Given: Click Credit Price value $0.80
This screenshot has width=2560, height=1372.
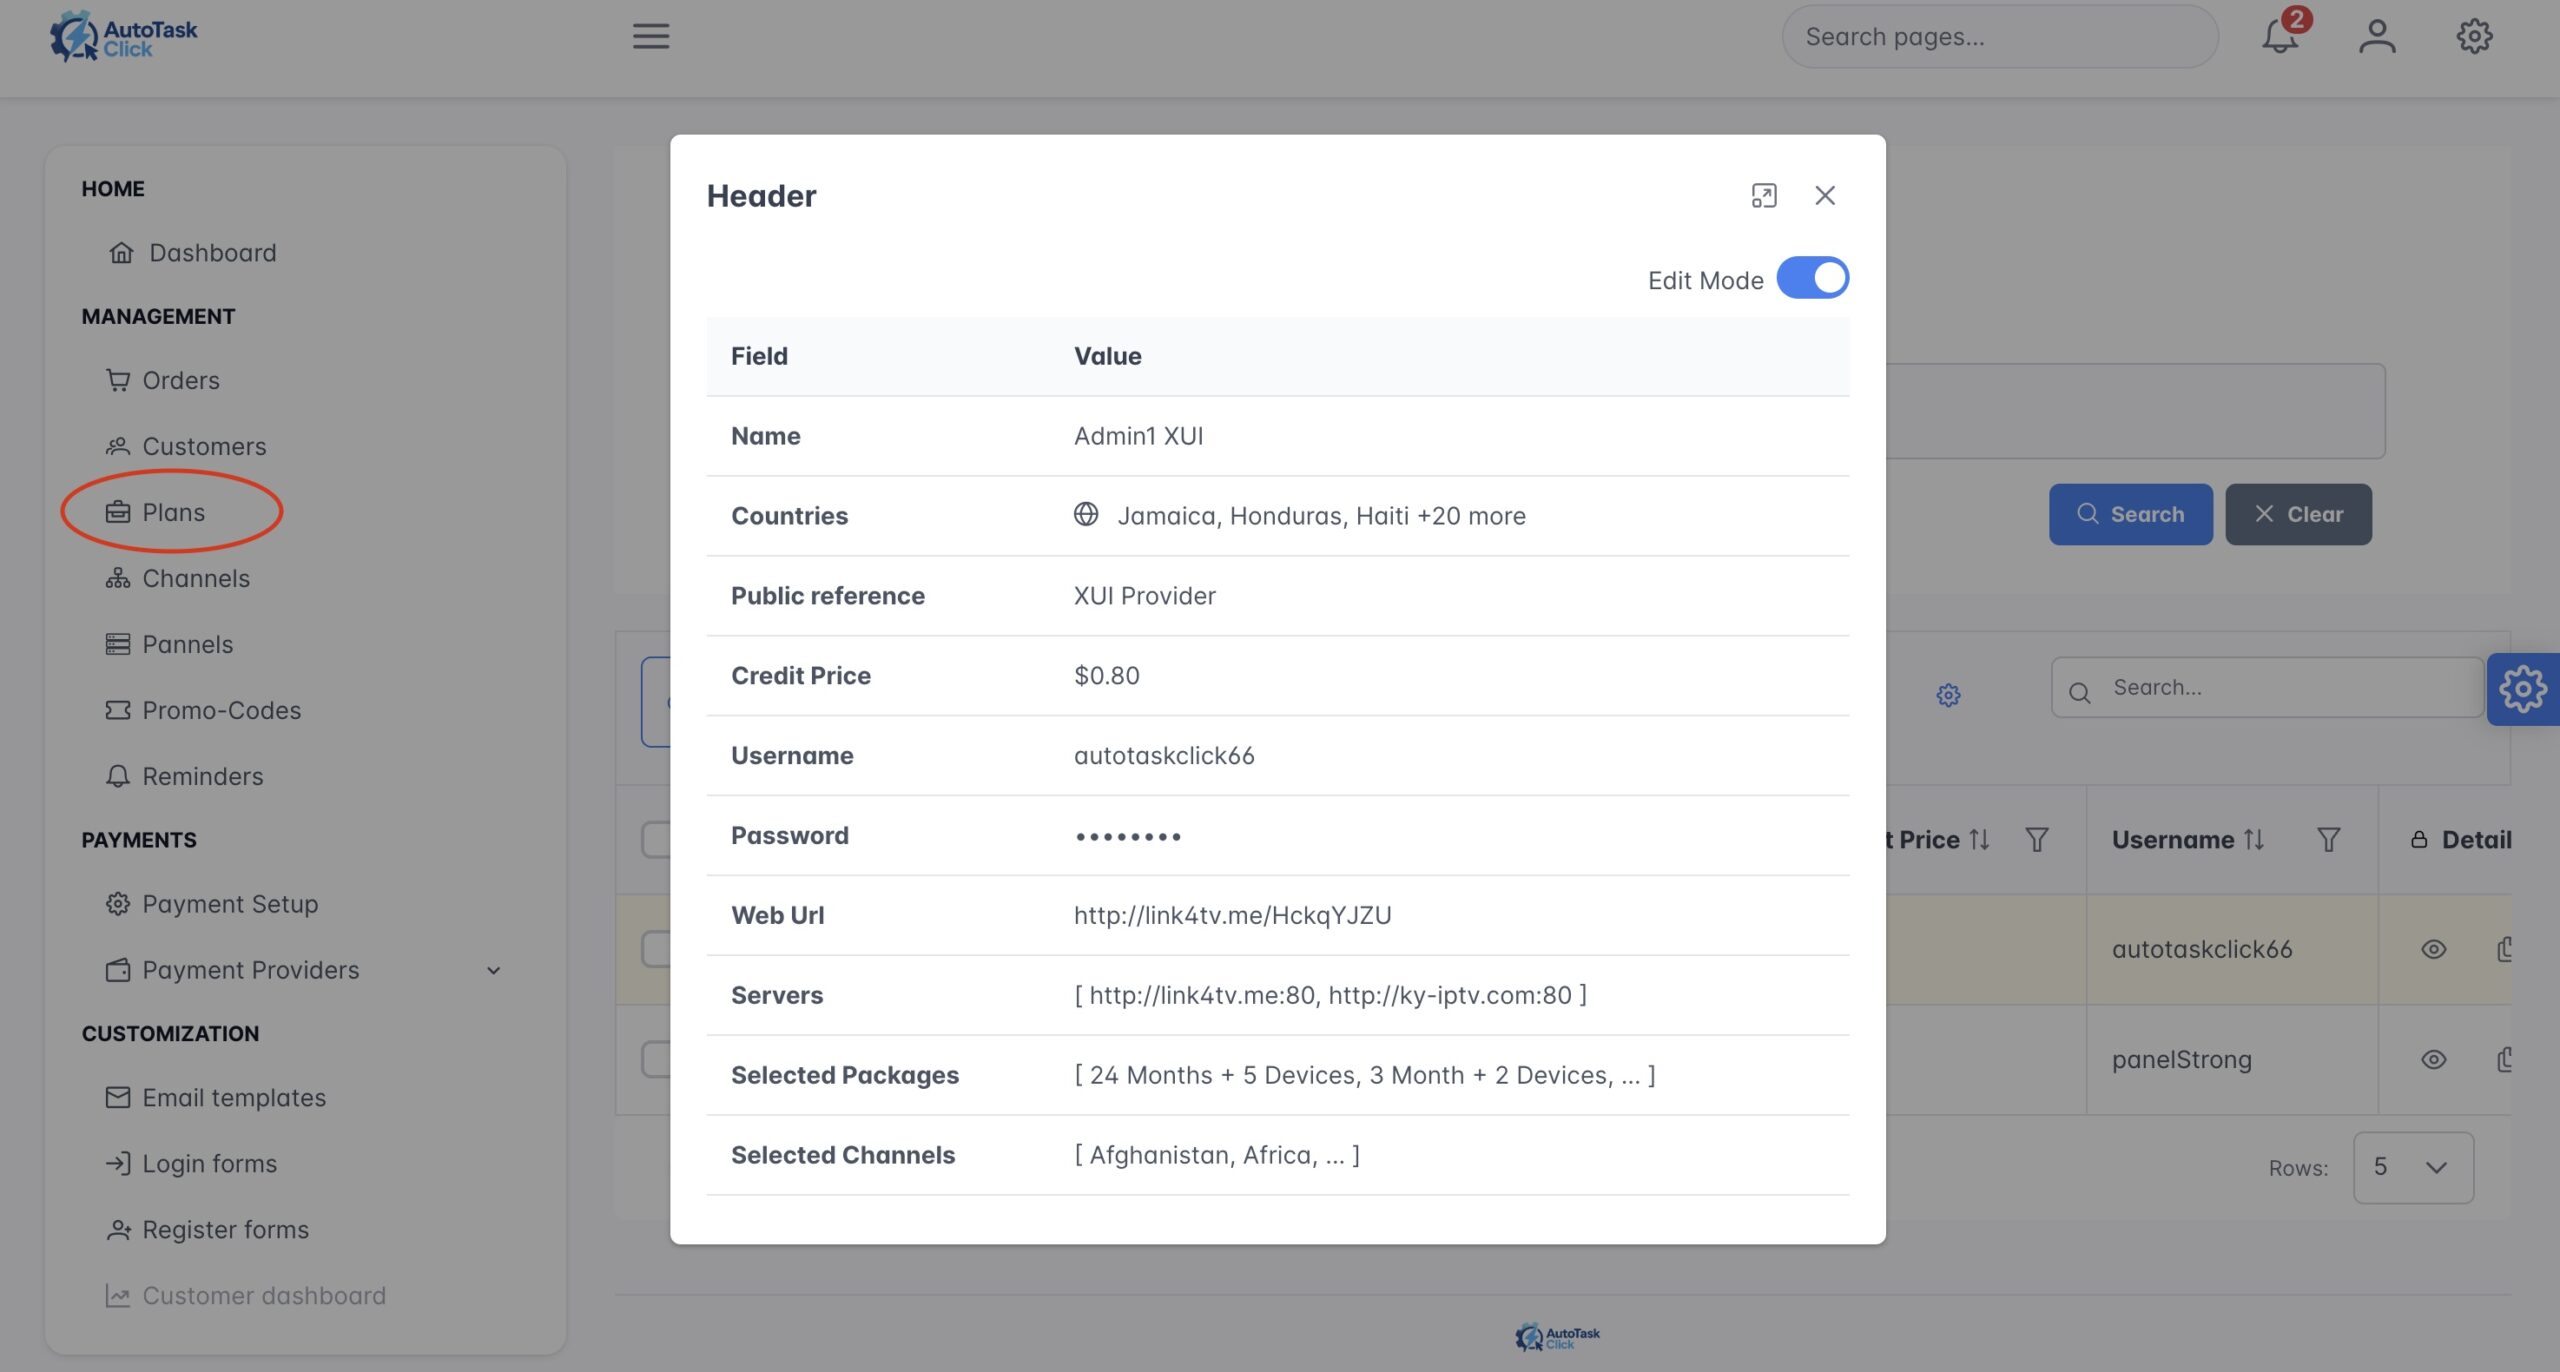Looking at the screenshot, I should 1107,677.
